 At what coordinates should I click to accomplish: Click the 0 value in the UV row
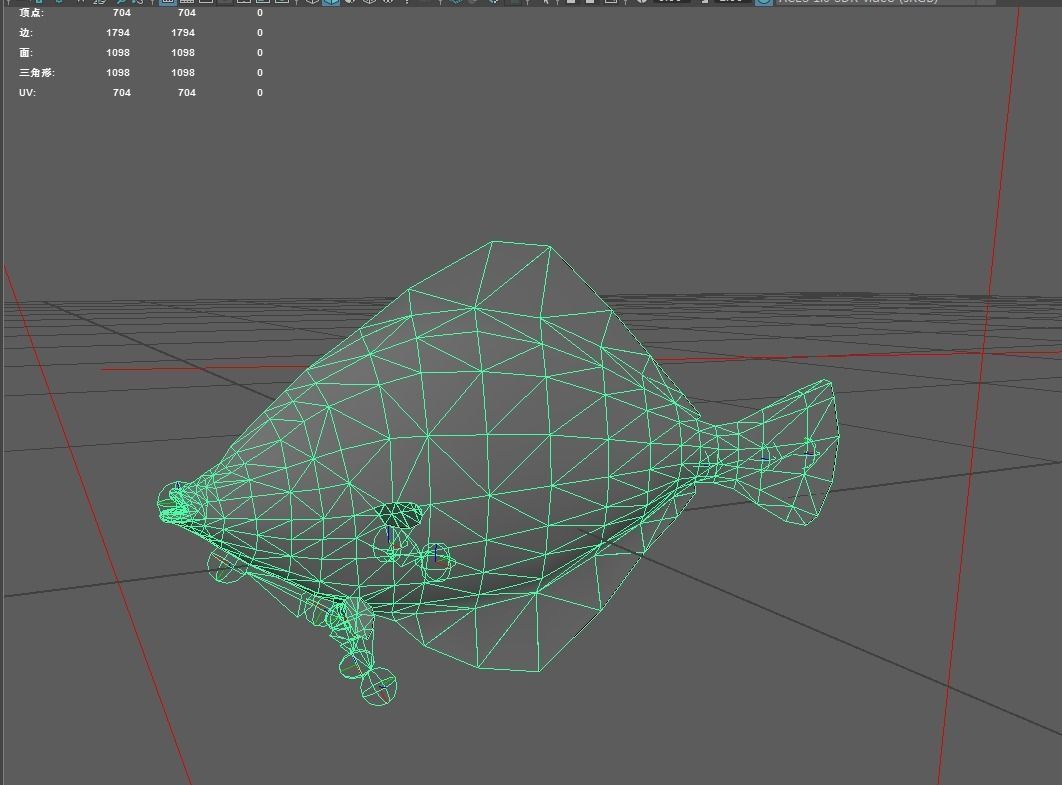coord(259,93)
